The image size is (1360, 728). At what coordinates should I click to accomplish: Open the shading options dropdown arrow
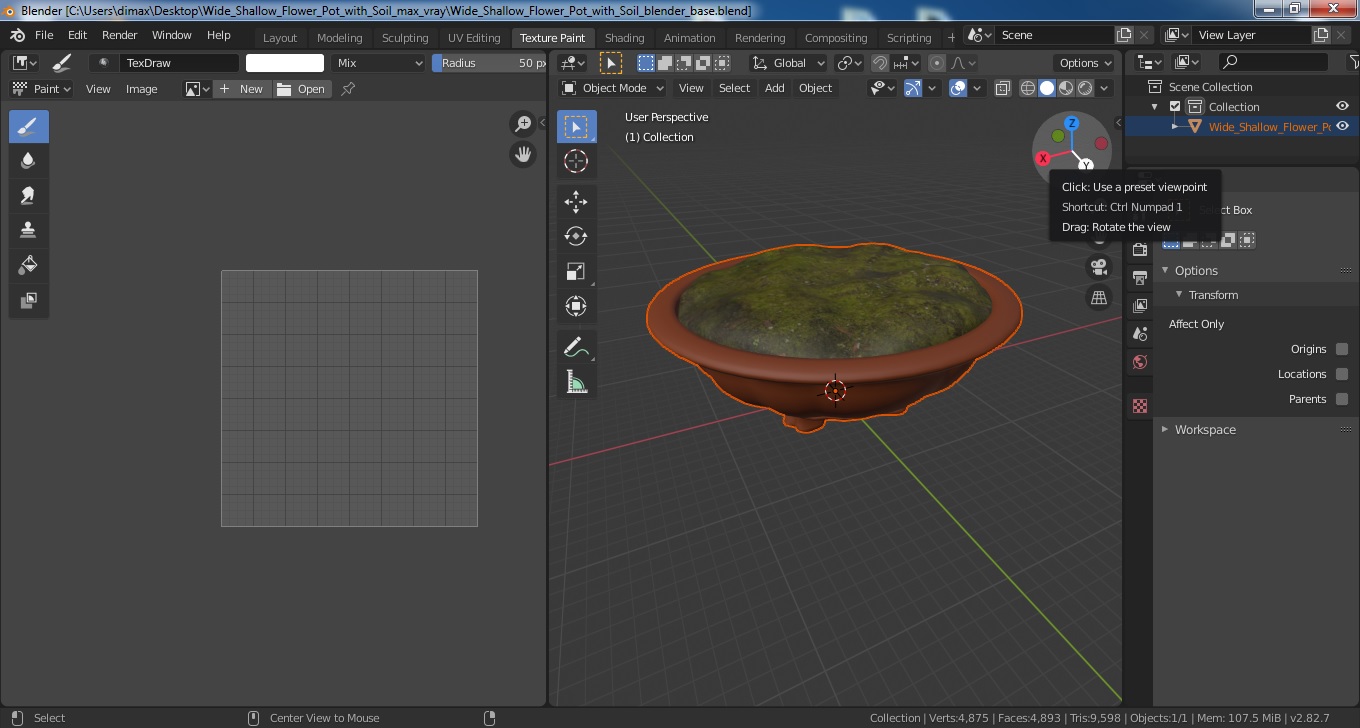[1105, 88]
